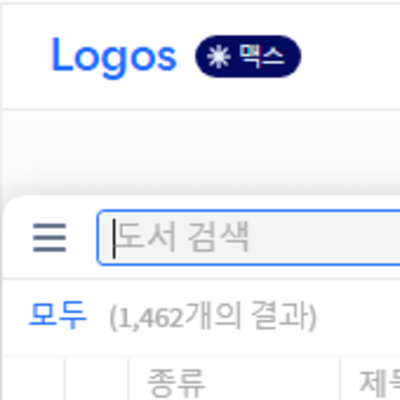Select the 모두 results filter
This screenshot has height=400, width=400.
(x=58, y=315)
